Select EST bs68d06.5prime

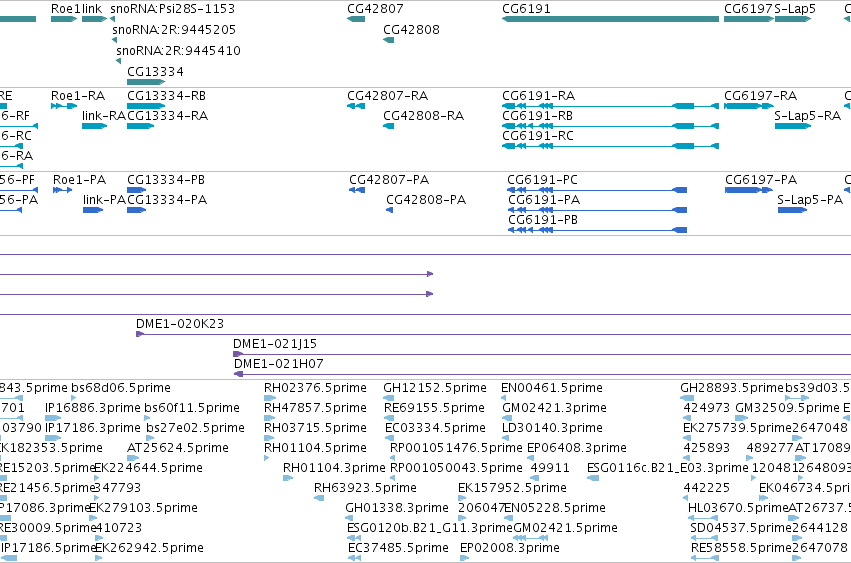74,398
